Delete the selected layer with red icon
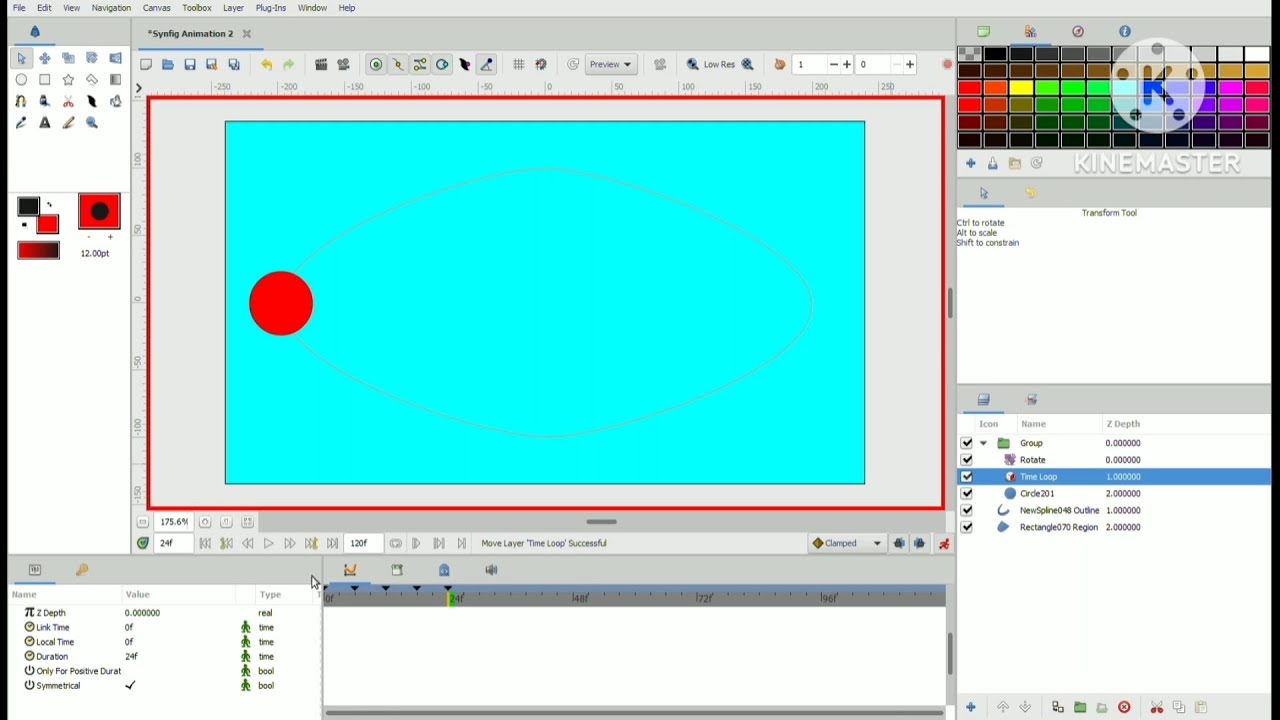The image size is (1280, 720). [1124, 708]
